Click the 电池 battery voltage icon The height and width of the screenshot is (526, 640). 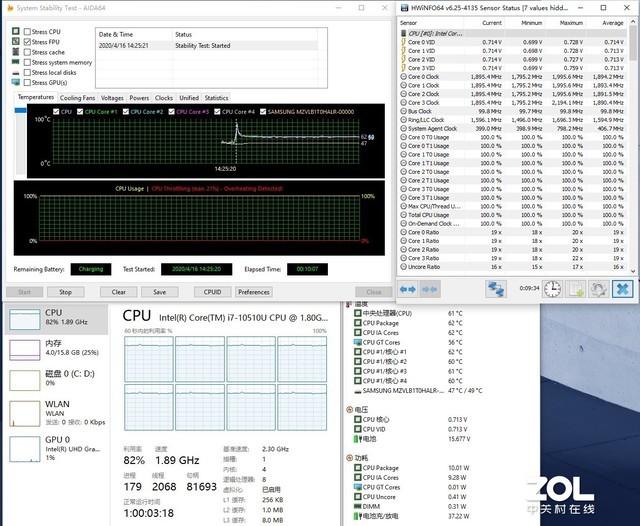pos(358,439)
